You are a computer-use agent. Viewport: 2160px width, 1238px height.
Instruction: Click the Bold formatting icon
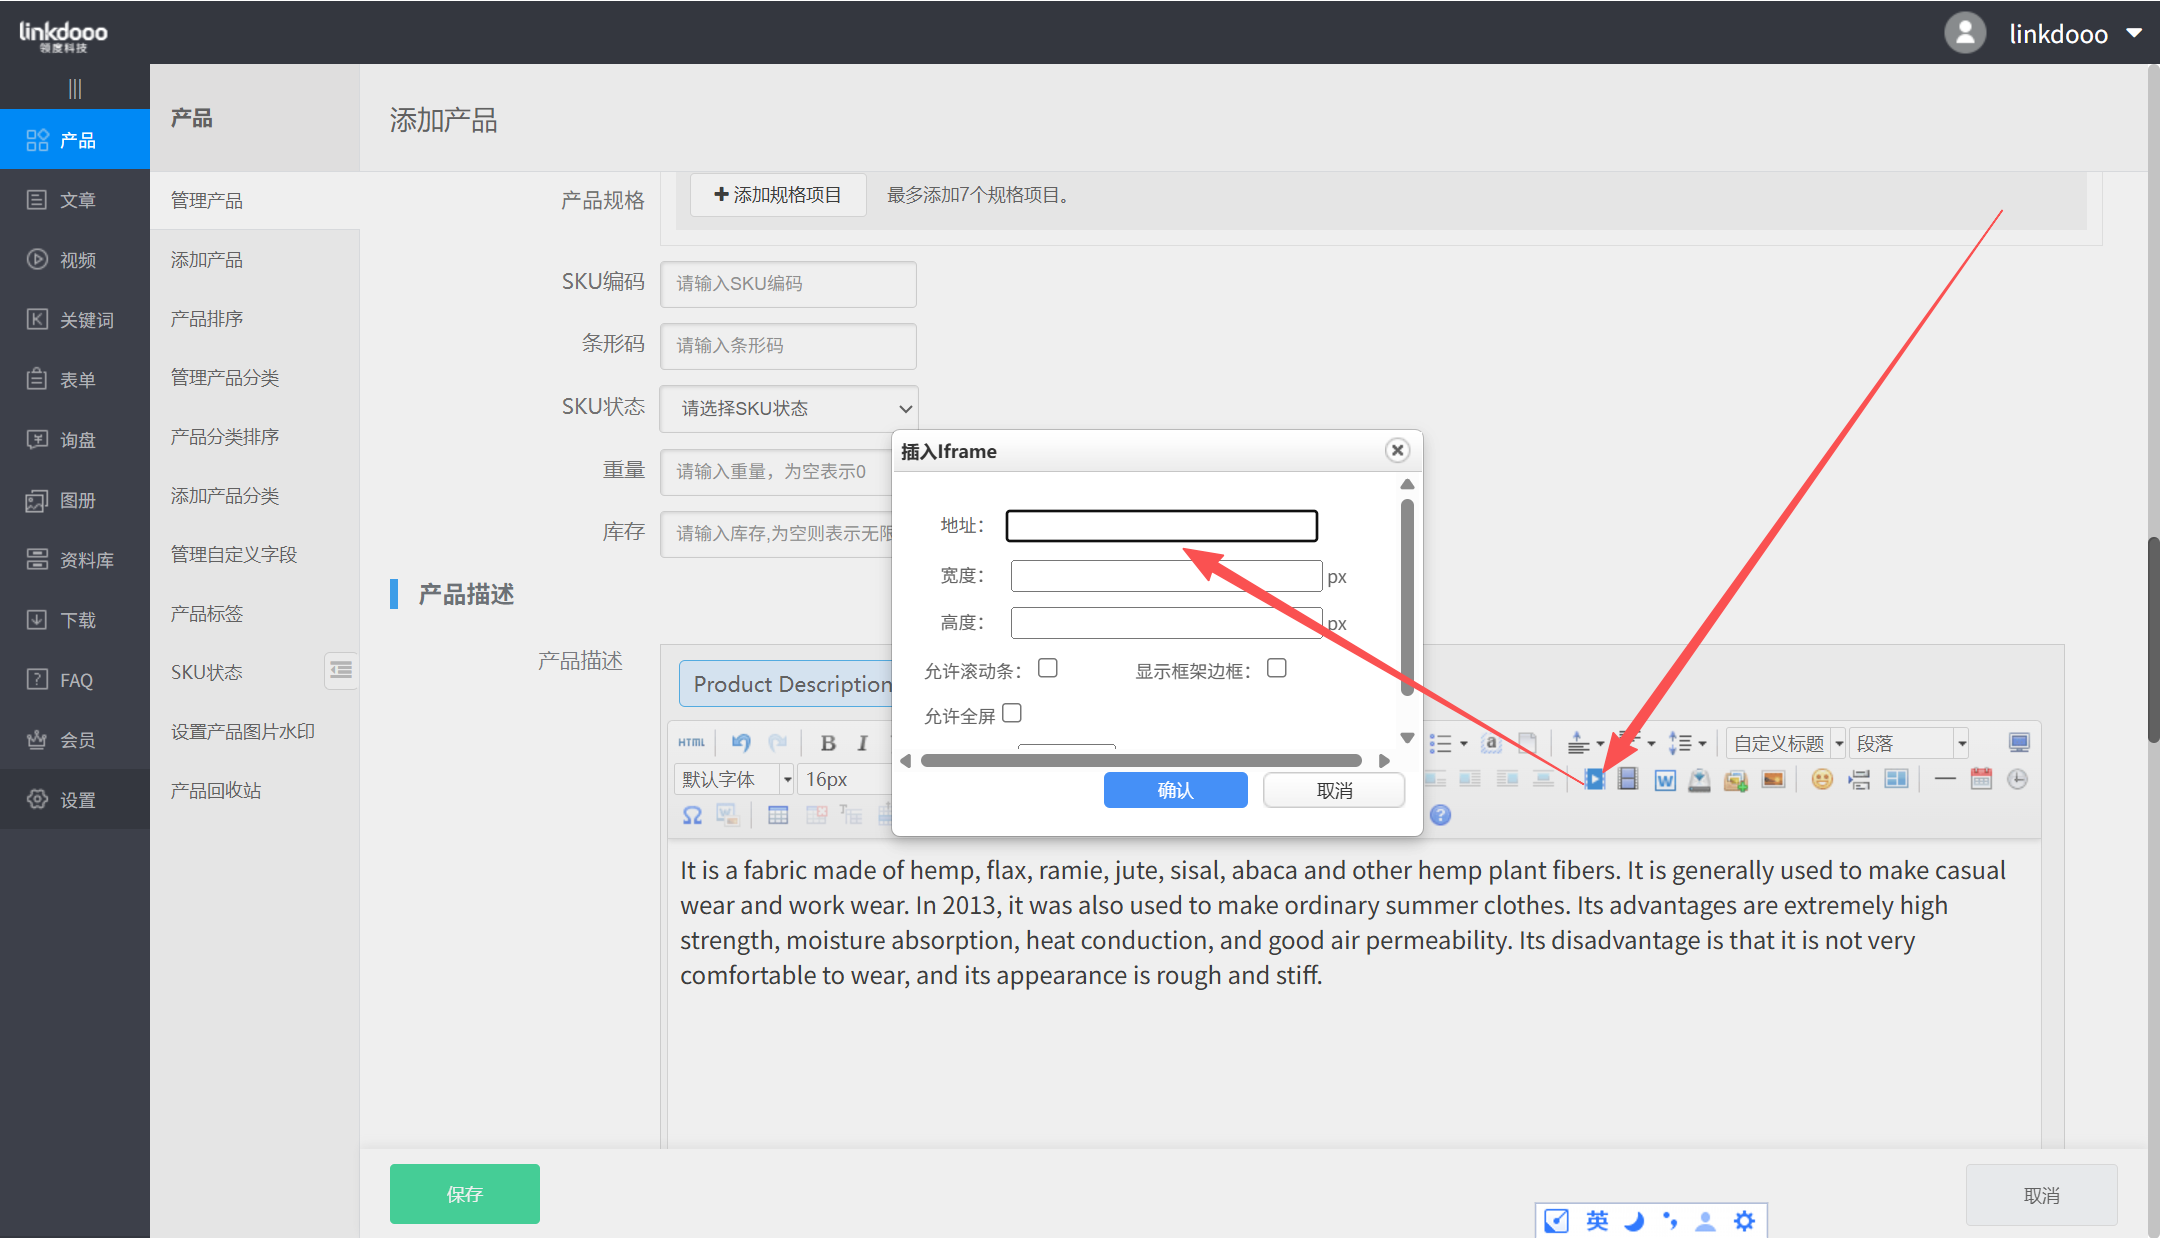pyautogui.click(x=828, y=743)
